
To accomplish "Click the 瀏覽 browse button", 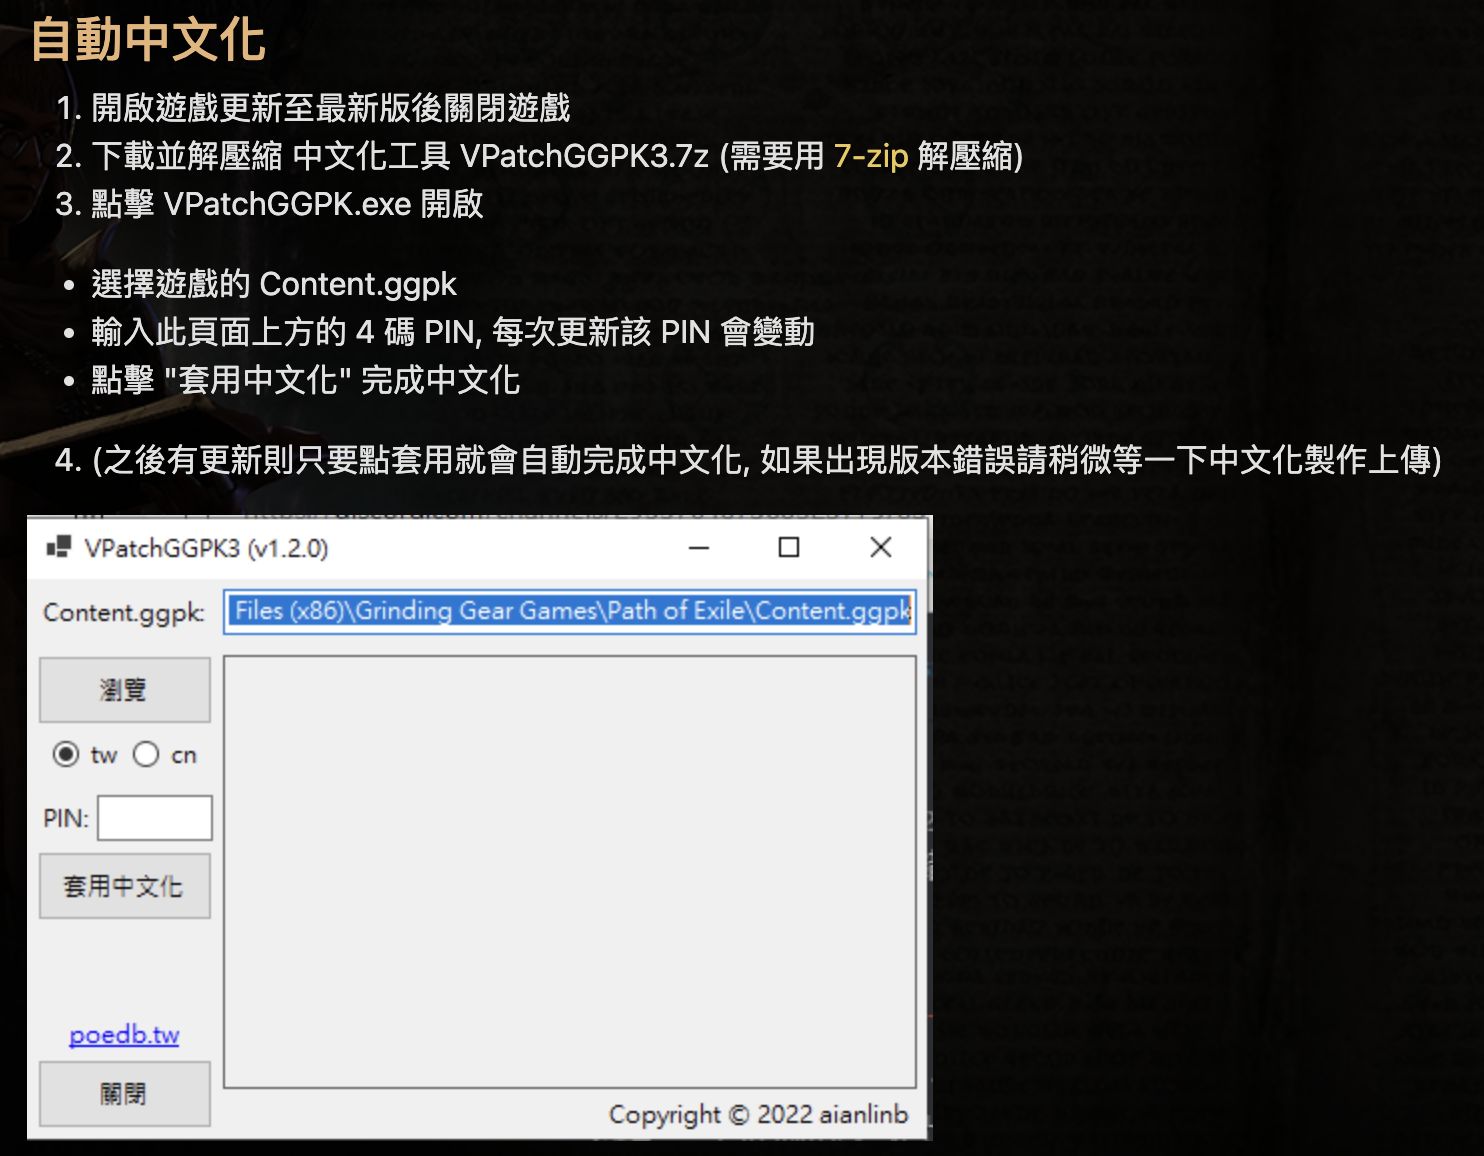I will [x=123, y=689].
